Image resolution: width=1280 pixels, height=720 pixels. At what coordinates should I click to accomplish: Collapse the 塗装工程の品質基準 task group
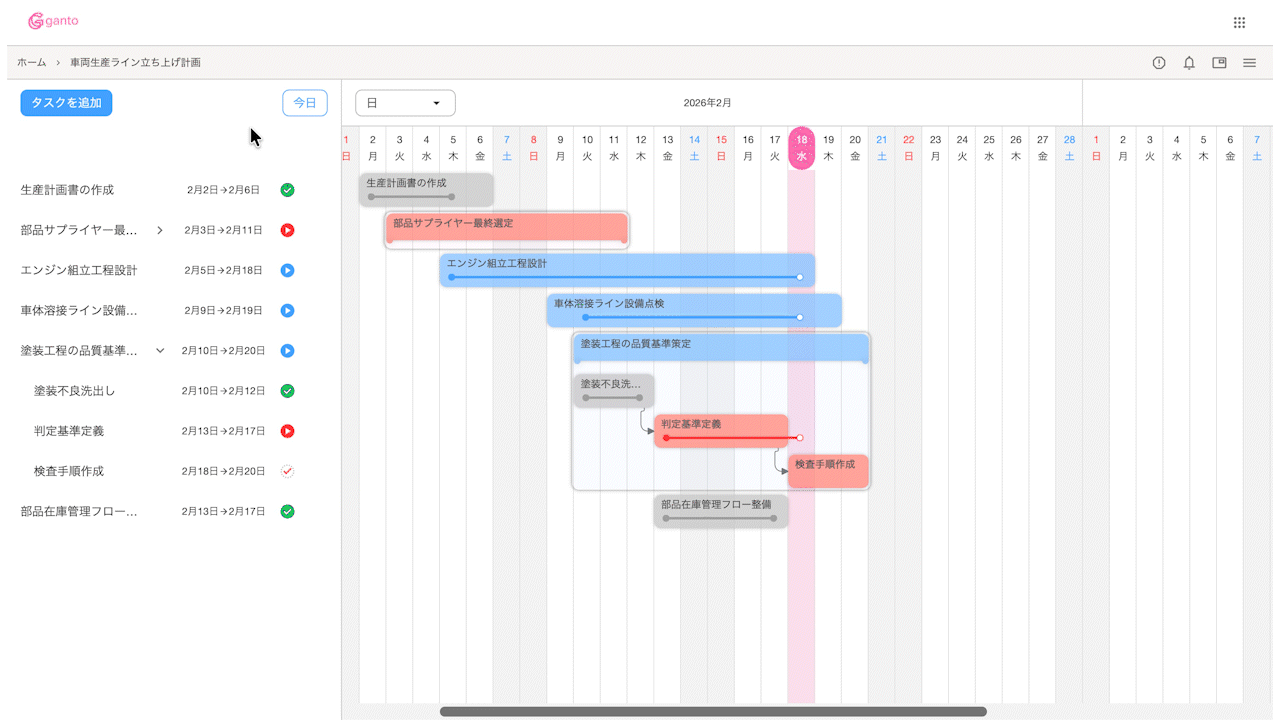tap(160, 351)
